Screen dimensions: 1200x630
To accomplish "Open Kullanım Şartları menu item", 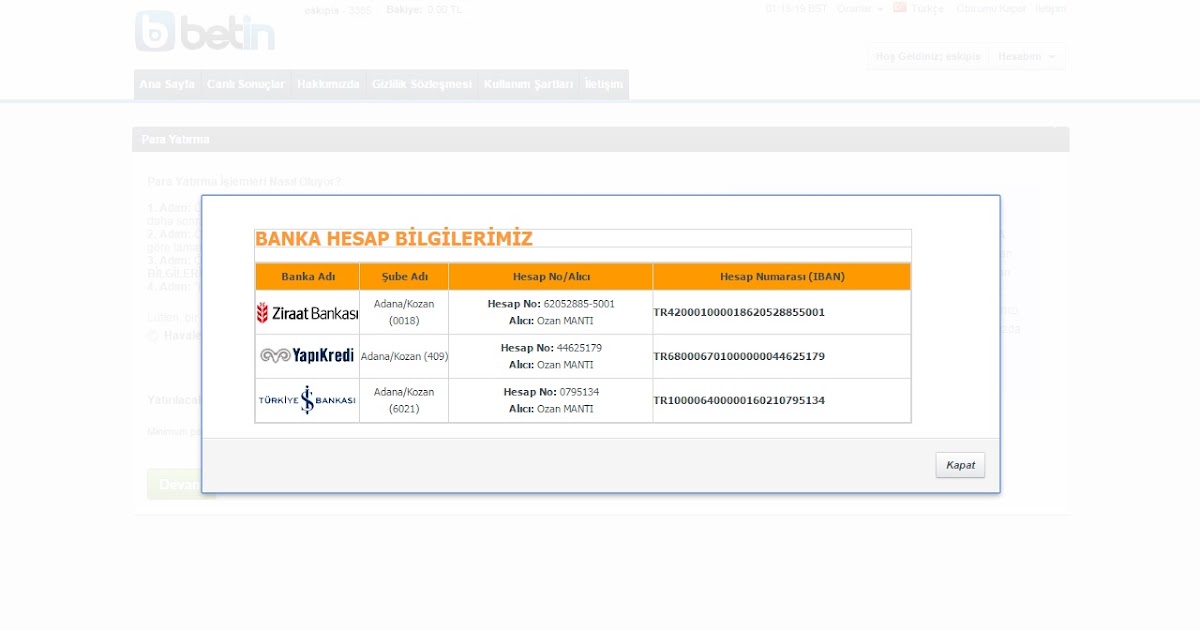I will click(x=528, y=84).
